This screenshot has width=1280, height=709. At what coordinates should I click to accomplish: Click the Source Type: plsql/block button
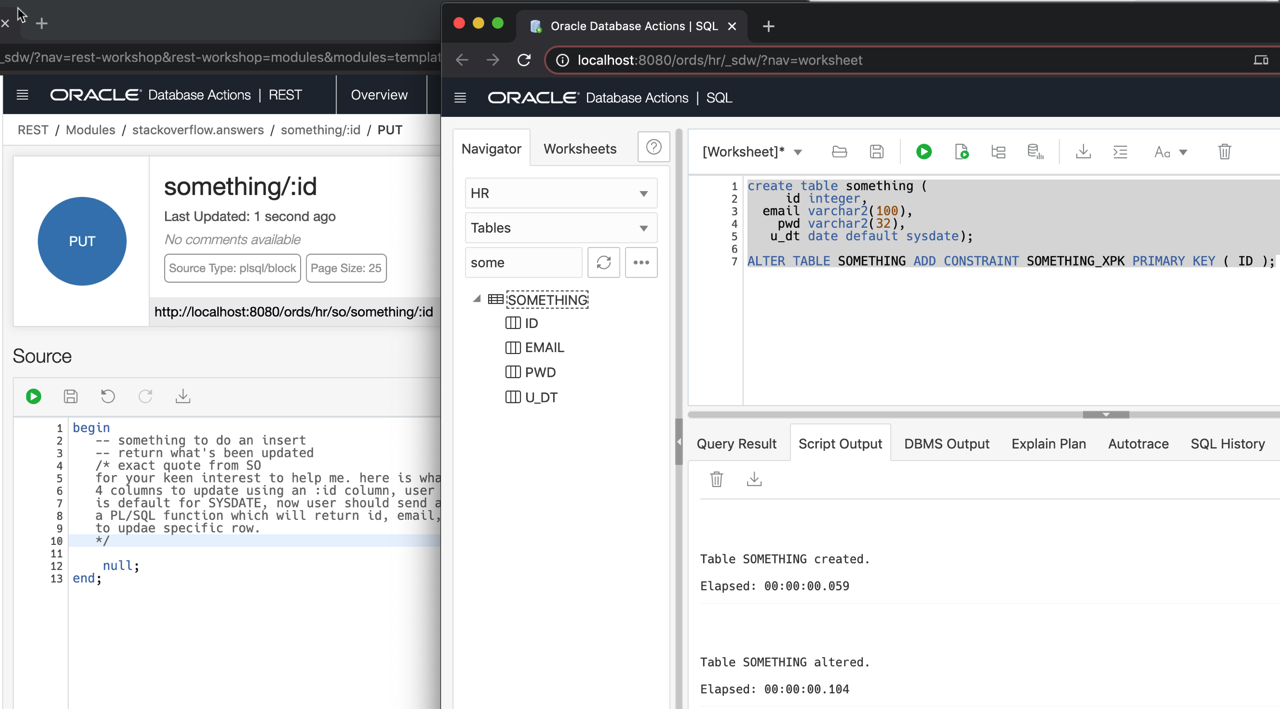232,268
